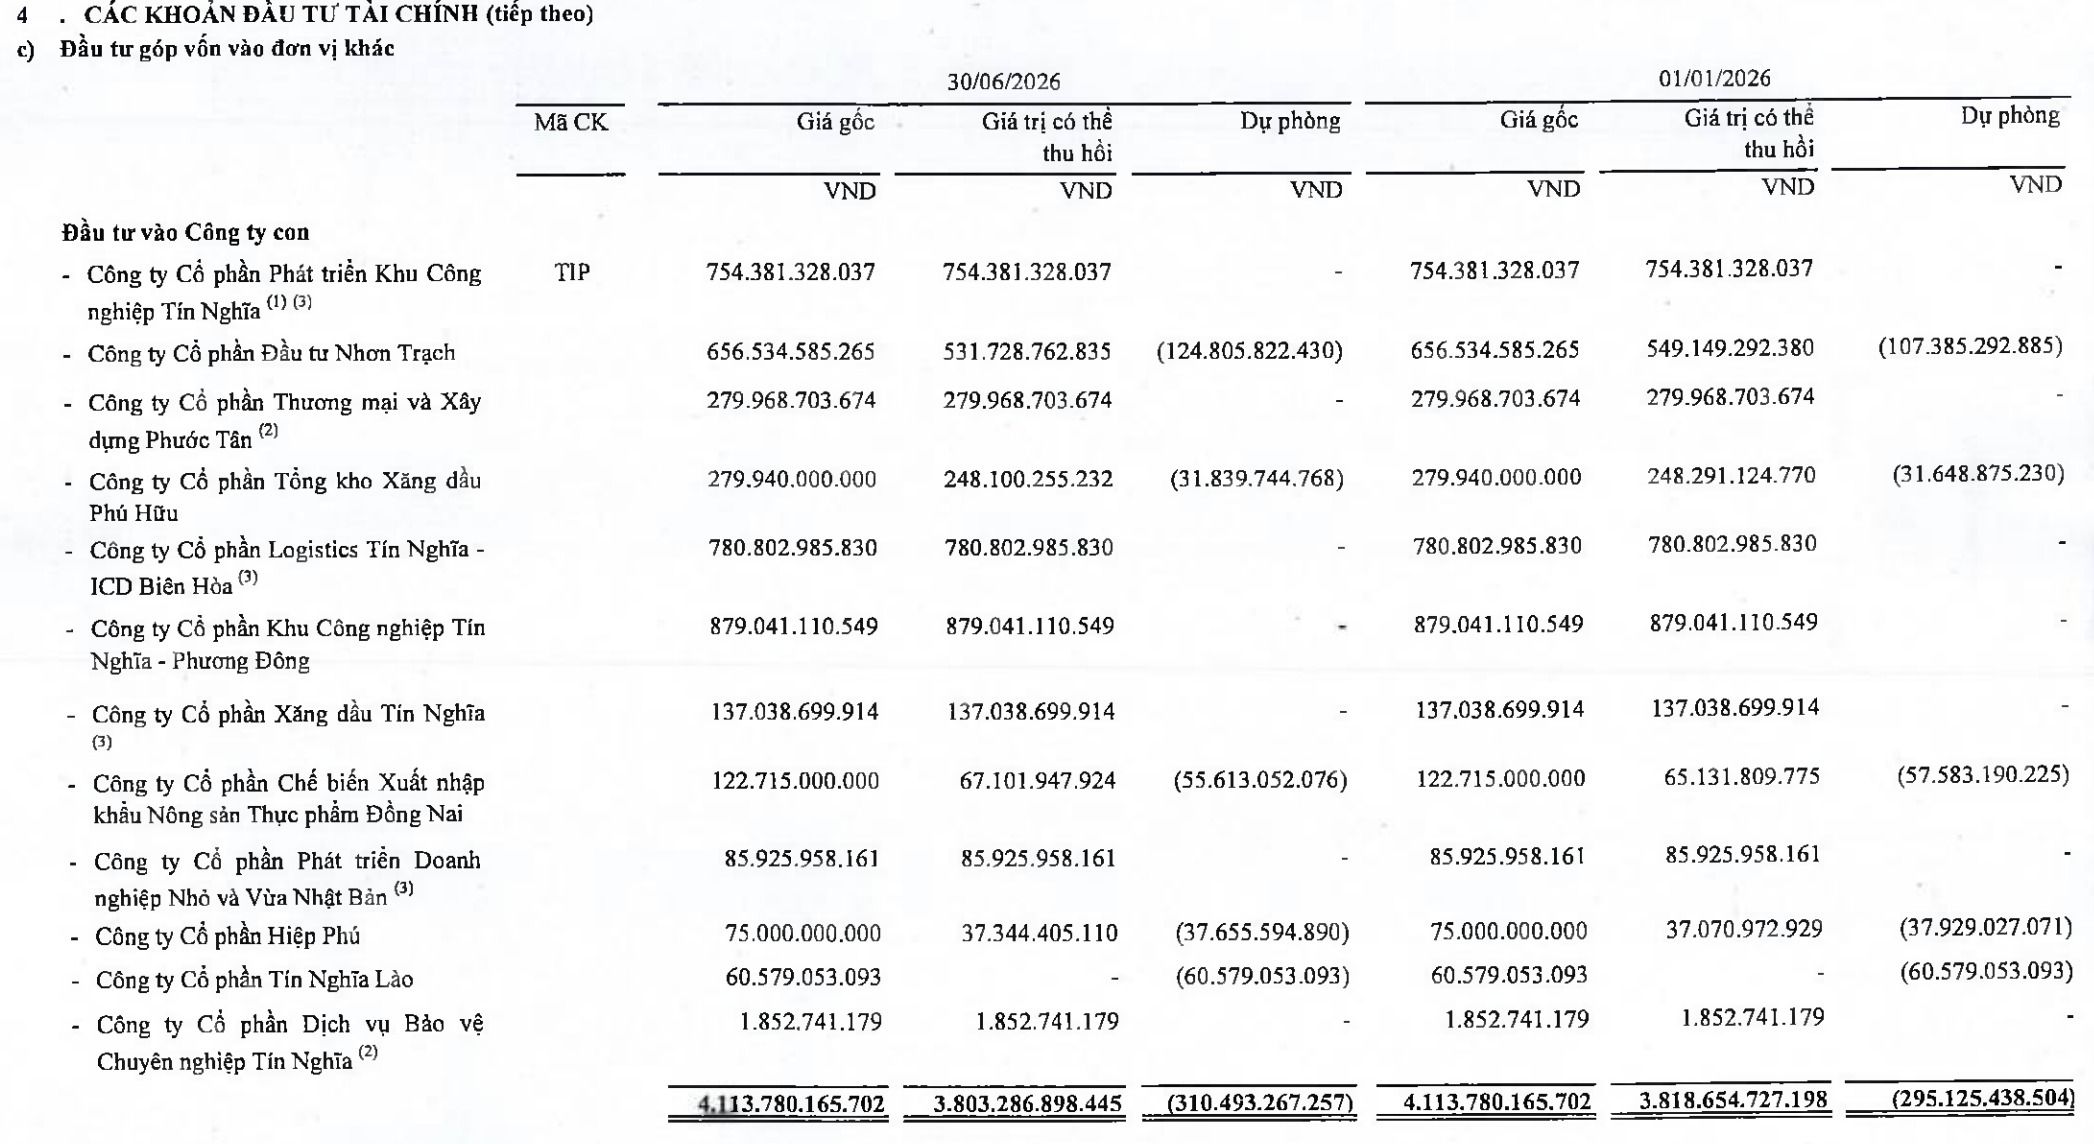Click the Dự phòng header under 01/01/2026

coord(2010,116)
